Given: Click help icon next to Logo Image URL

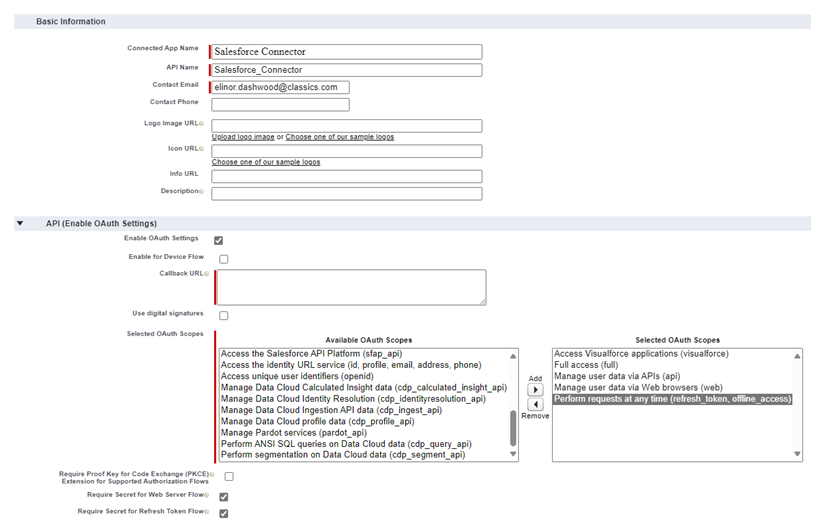Looking at the screenshot, I should click(x=202, y=124).
